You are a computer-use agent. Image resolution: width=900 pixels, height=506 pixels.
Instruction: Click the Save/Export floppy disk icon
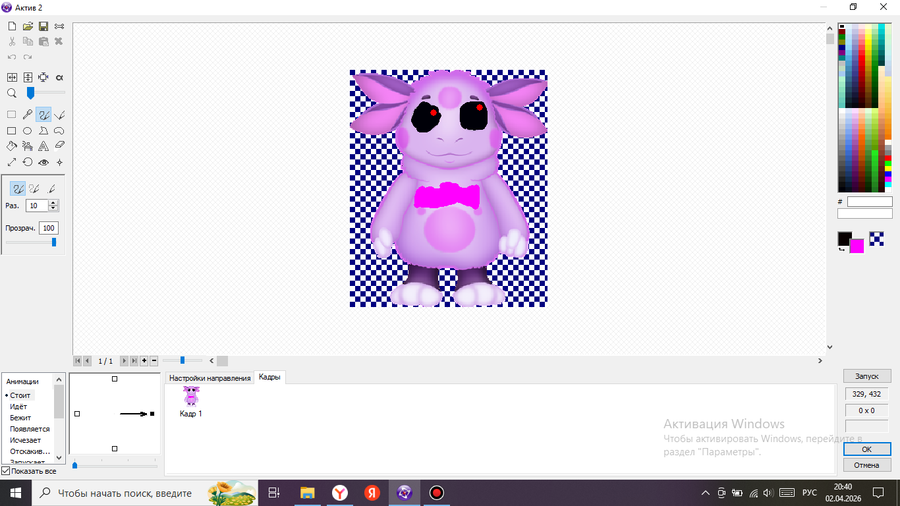43,26
